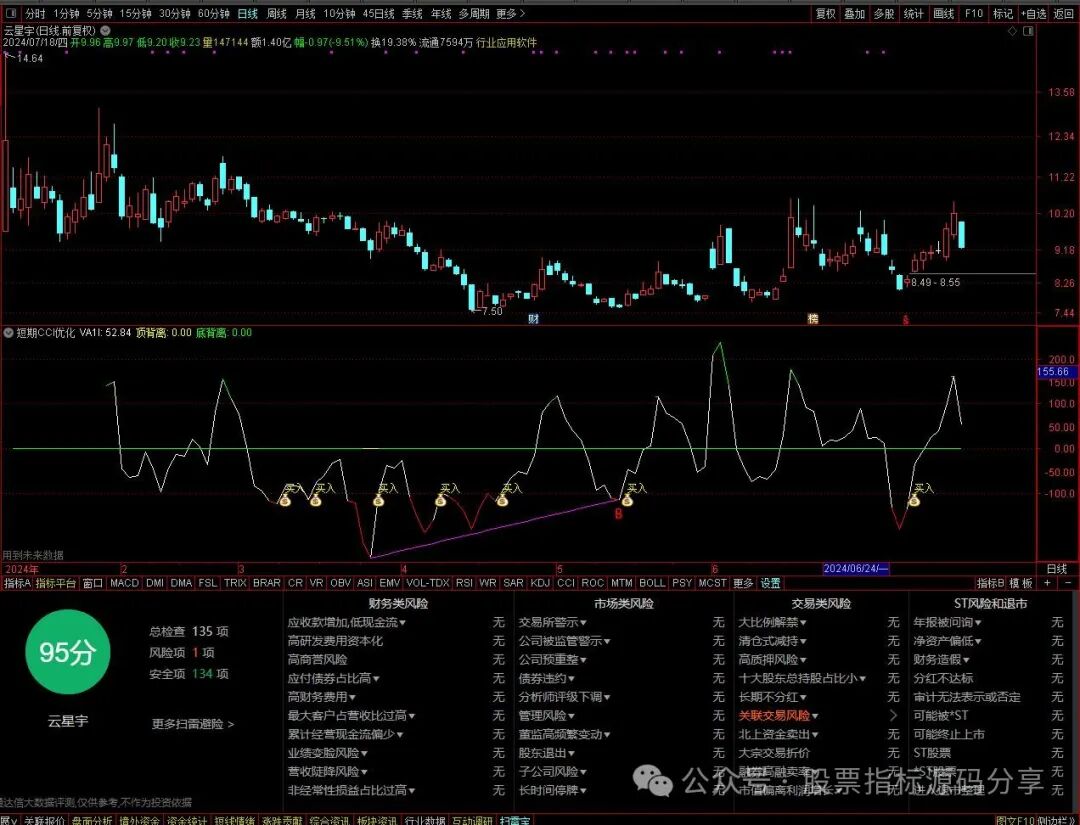Click the plus button to add indicator pane
The width and height of the screenshot is (1080, 825).
click(1048, 583)
